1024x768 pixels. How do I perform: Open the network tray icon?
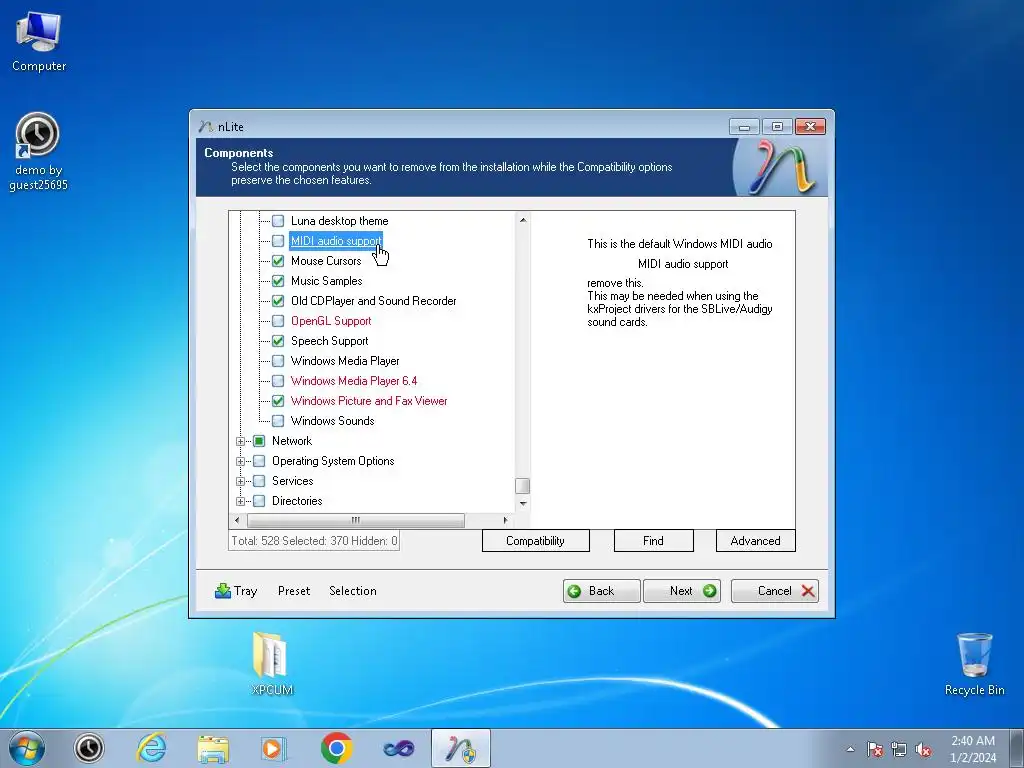pos(899,749)
